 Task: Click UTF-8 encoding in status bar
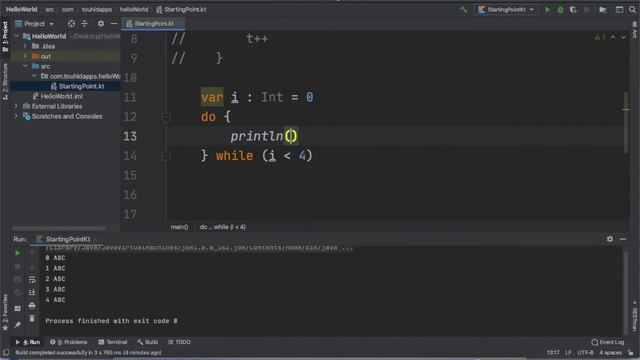tap(585, 353)
